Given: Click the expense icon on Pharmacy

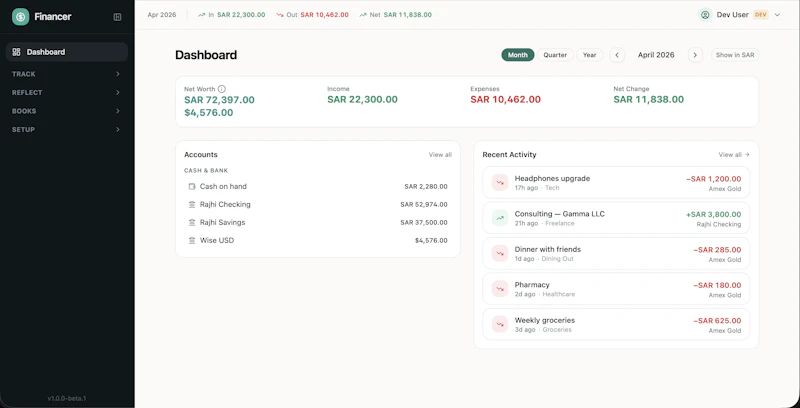Looking at the screenshot, I should point(500,289).
